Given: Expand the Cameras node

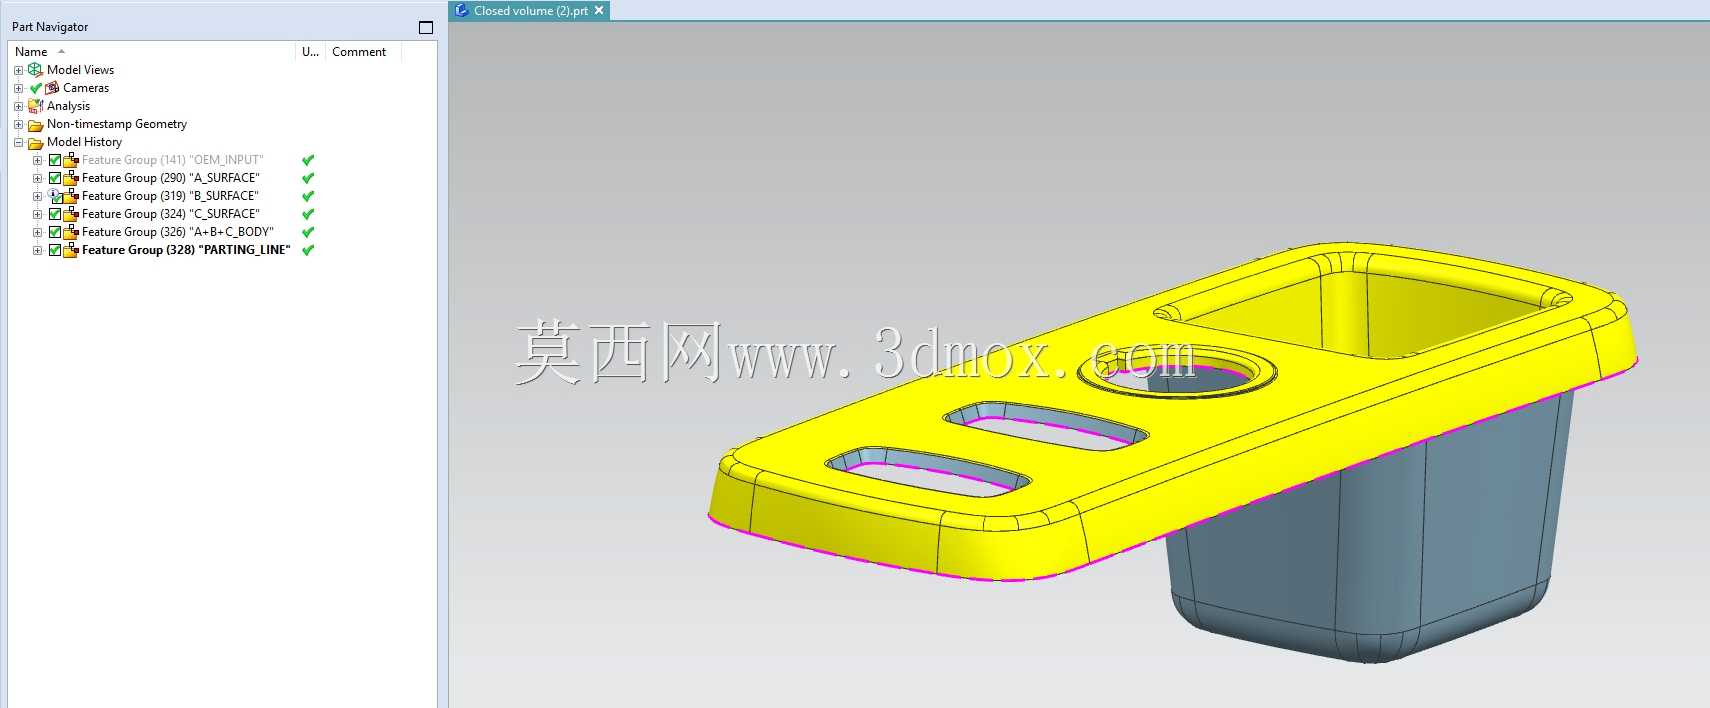Looking at the screenshot, I should coord(18,88).
